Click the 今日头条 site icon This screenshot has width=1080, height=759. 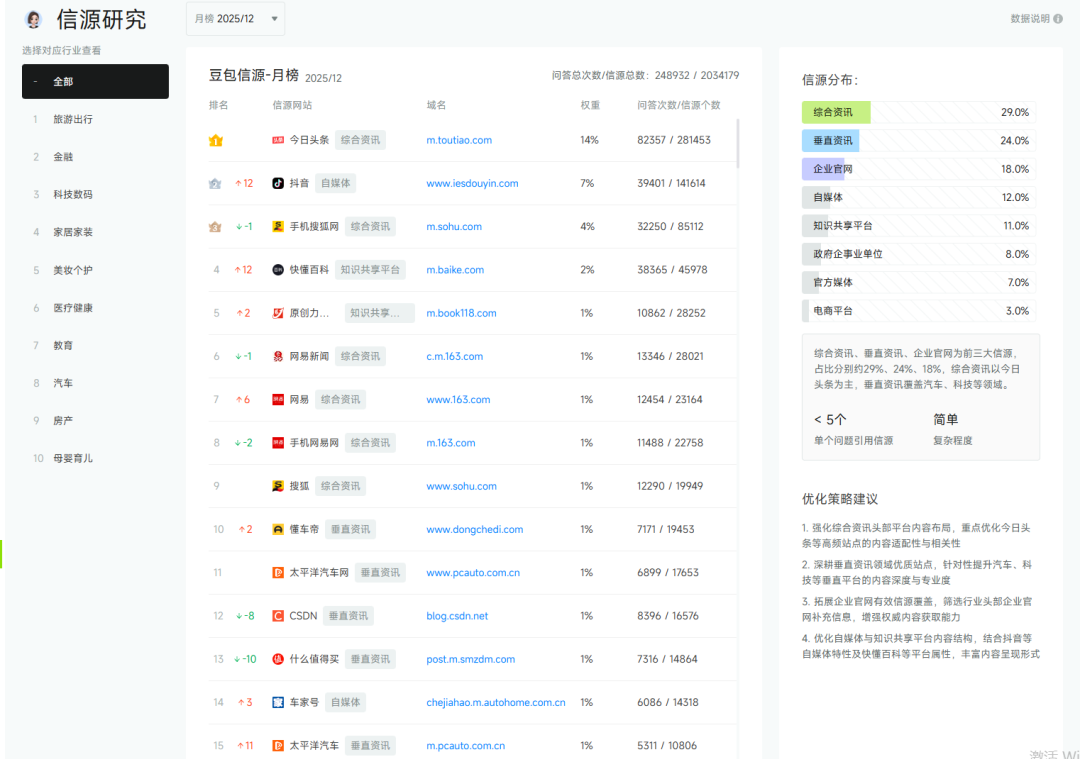point(278,140)
